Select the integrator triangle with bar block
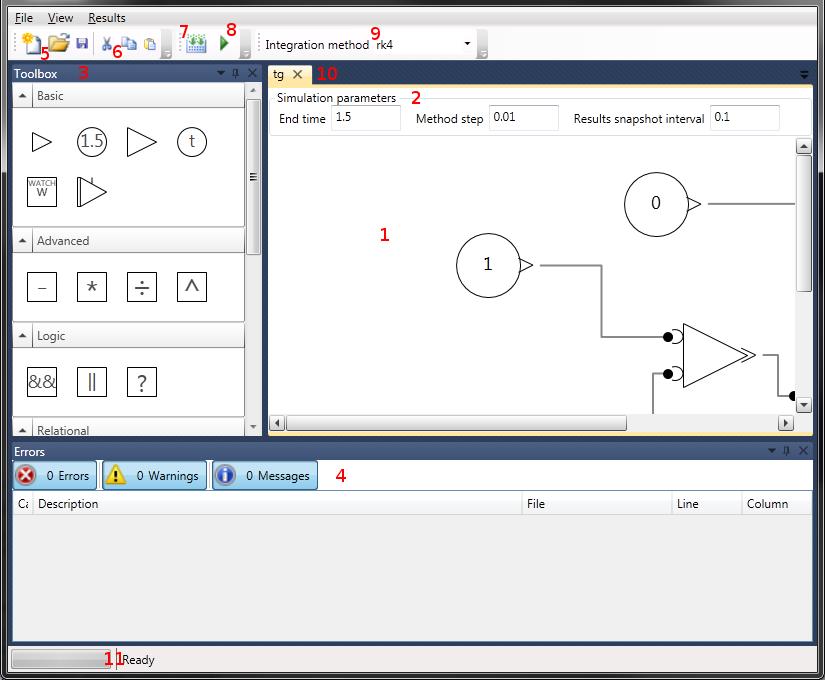The width and height of the screenshot is (825, 680). 92,192
